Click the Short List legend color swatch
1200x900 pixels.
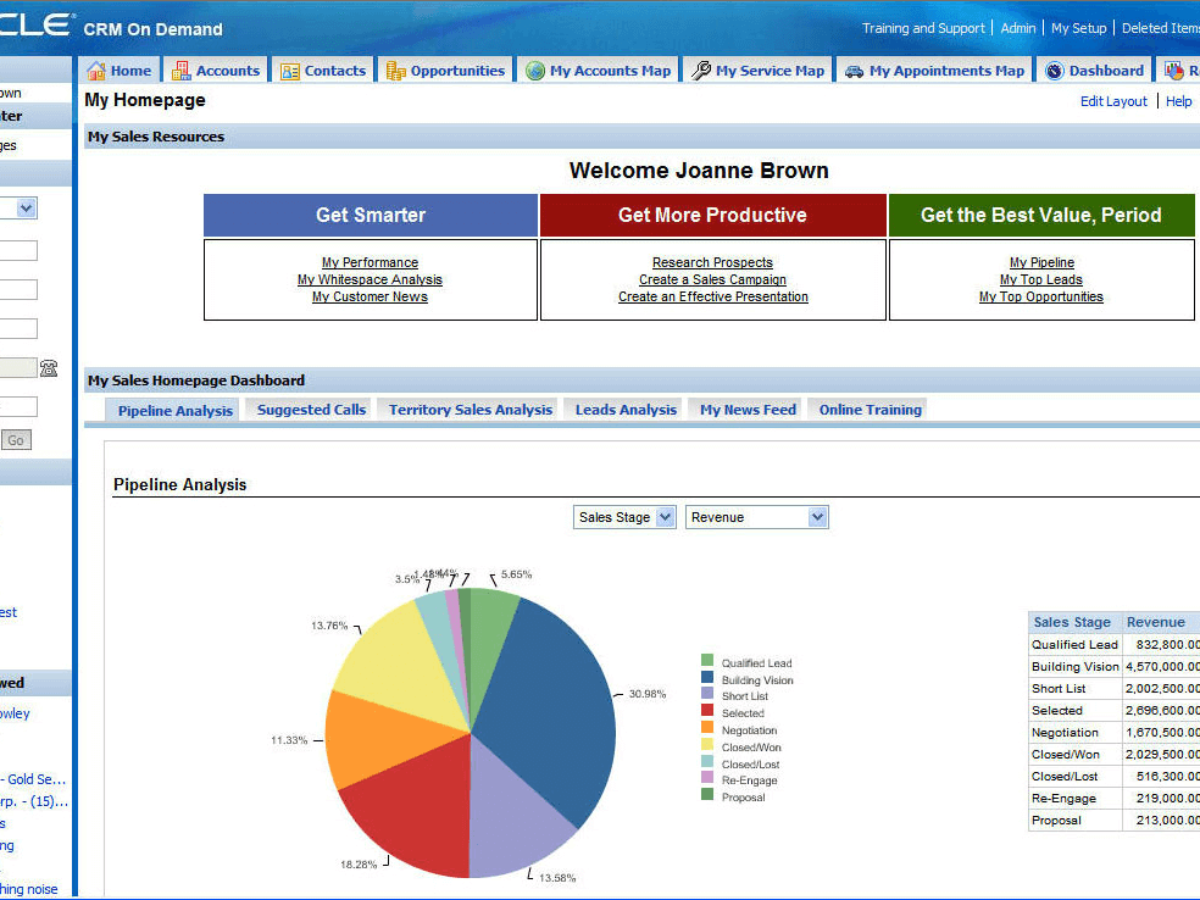click(x=708, y=694)
